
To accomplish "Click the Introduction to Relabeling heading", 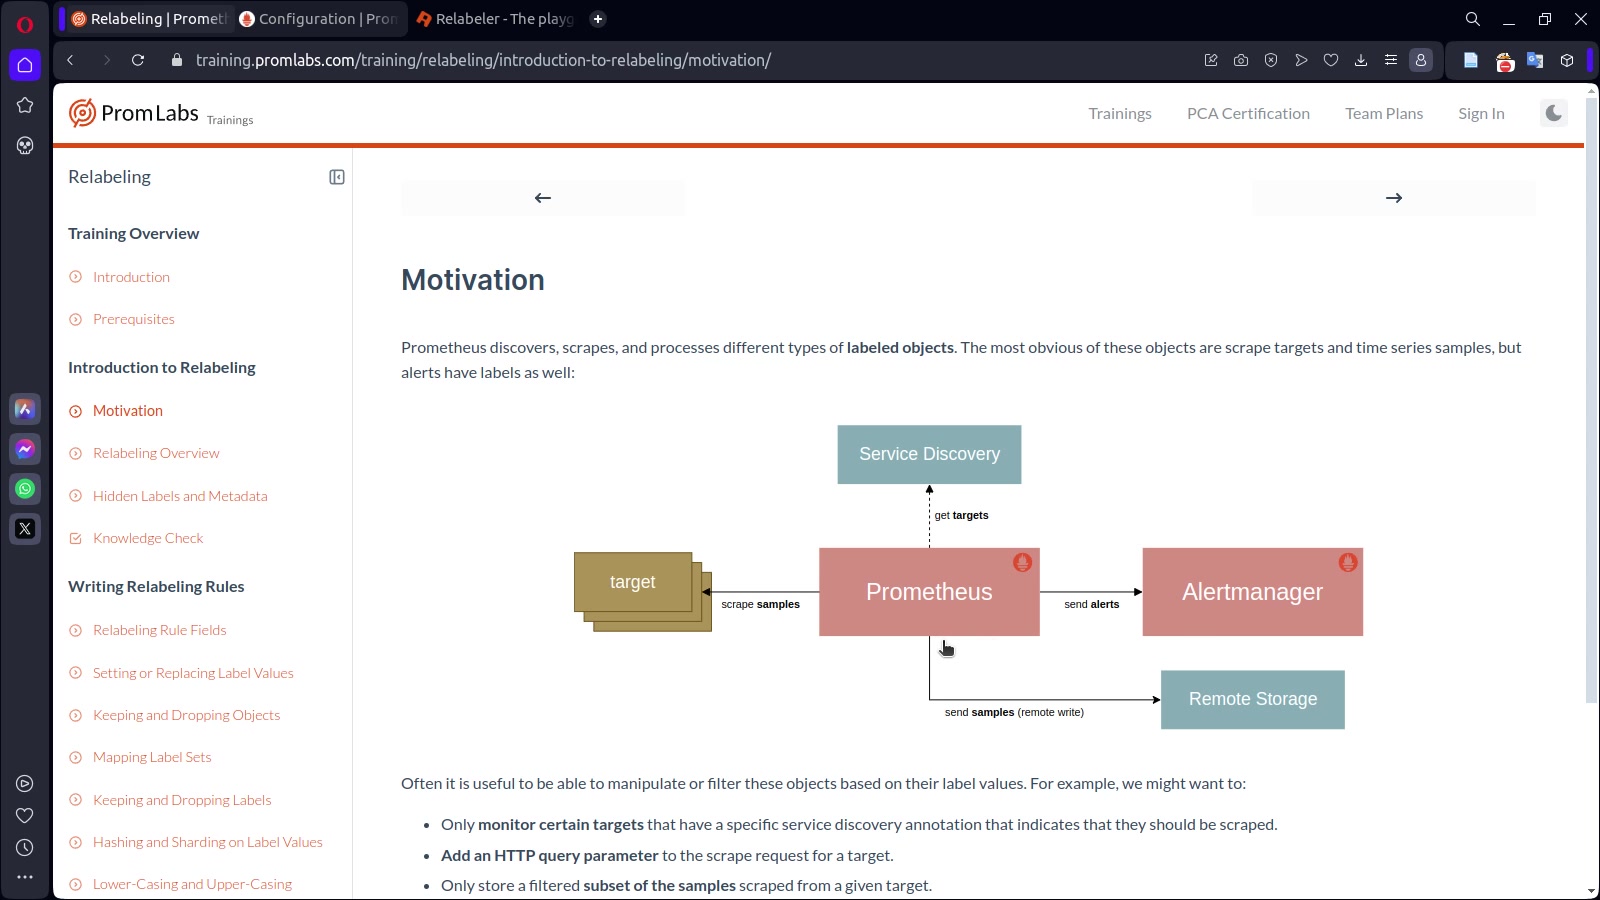I will 162,368.
